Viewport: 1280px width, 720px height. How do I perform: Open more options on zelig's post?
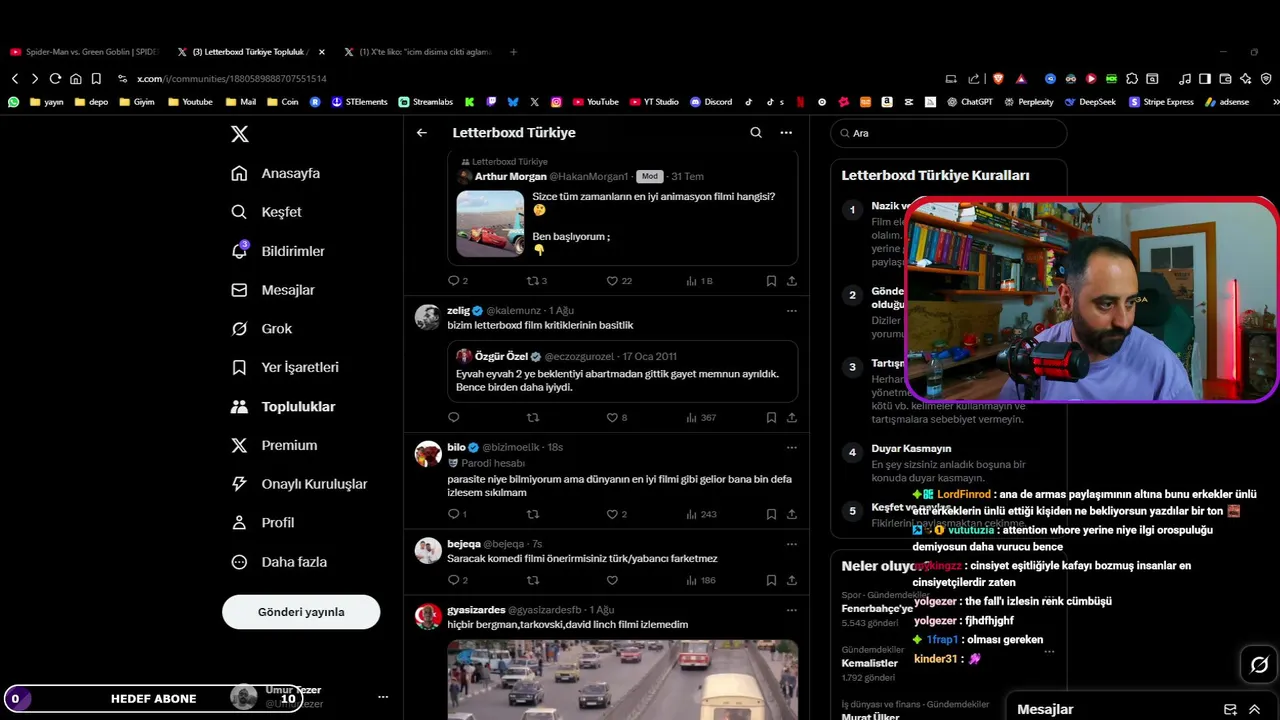click(791, 311)
